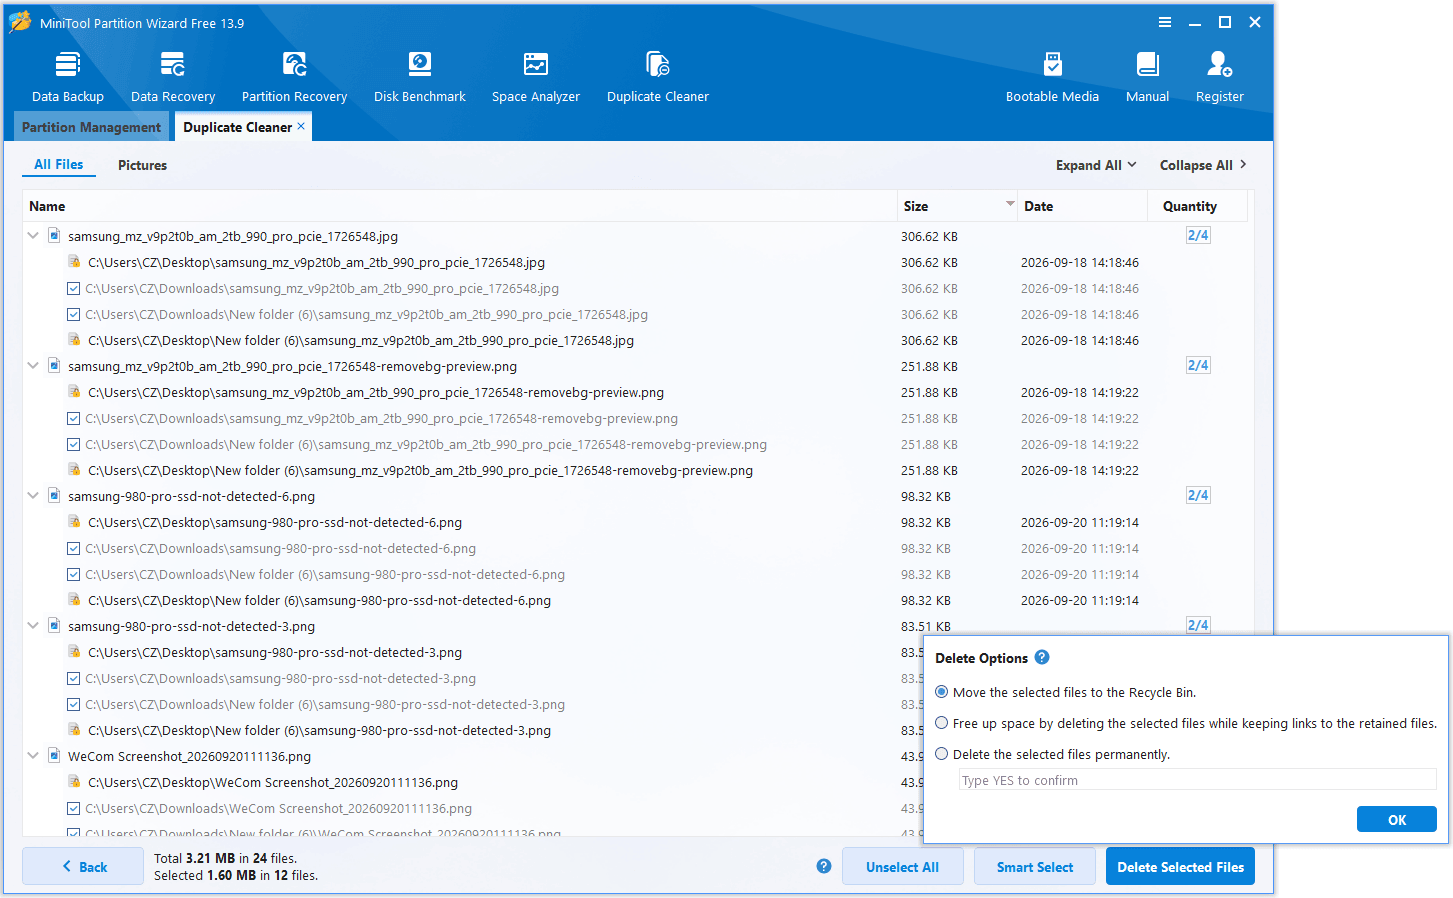This screenshot has width=1453, height=898.
Task: Sort by the Size column header
Action: pyautogui.click(x=957, y=206)
